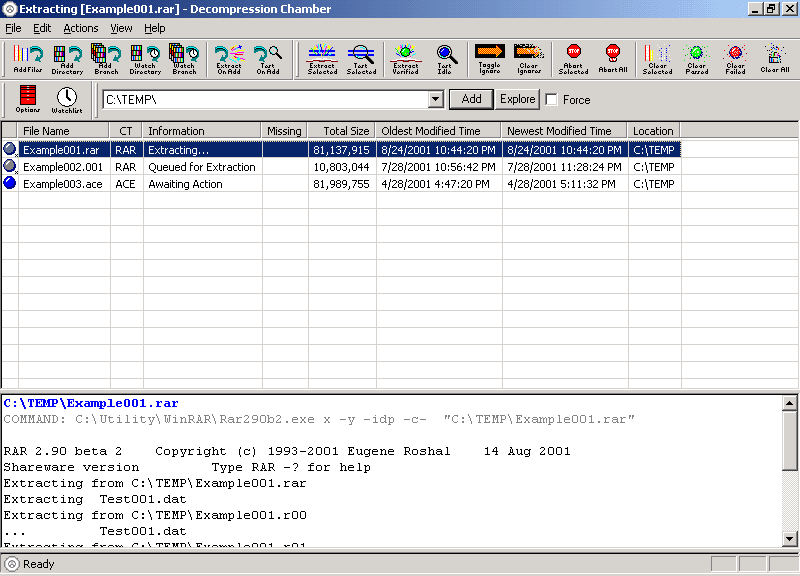The image size is (800, 576).
Task: Click the log pane scrollbar thumb
Action: point(789,440)
